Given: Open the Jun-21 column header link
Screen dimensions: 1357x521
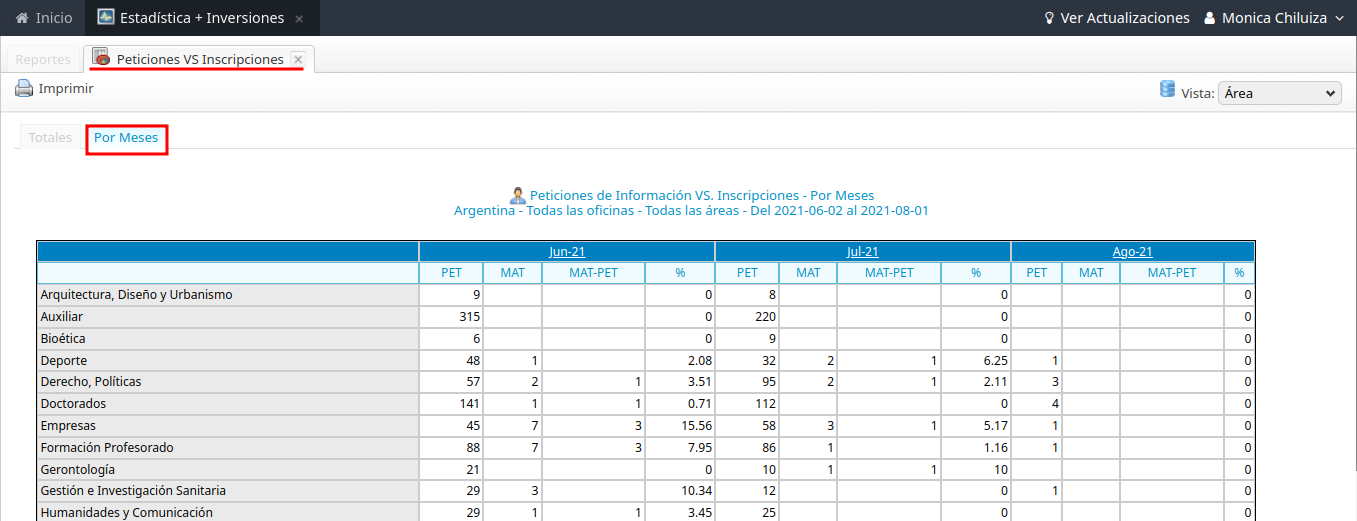Looking at the screenshot, I should click(x=567, y=252).
